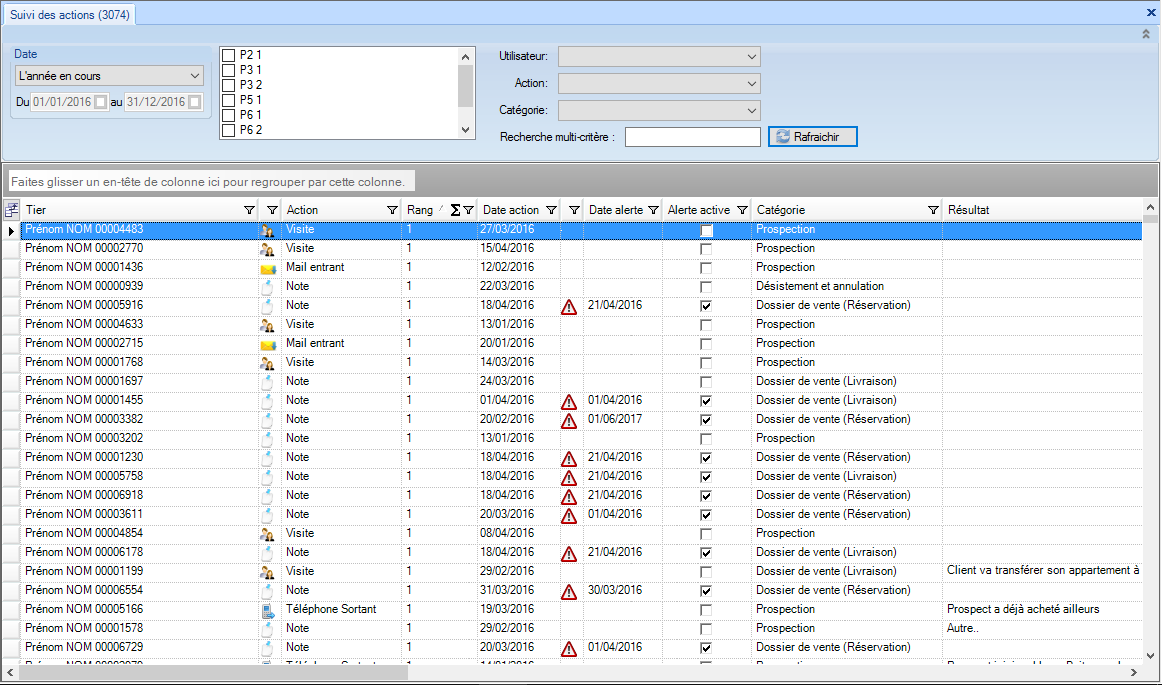Tick the P5 1 checkbox in list

[x=228, y=100]
